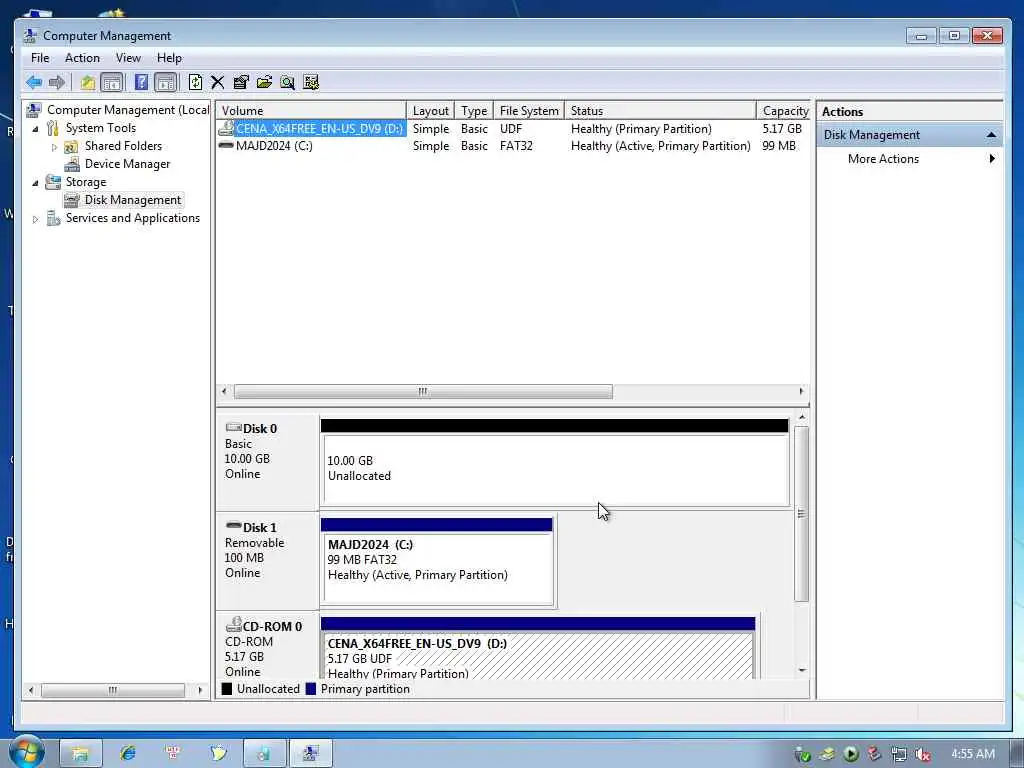Sort by the Volume column header

(x=312, y=111)
